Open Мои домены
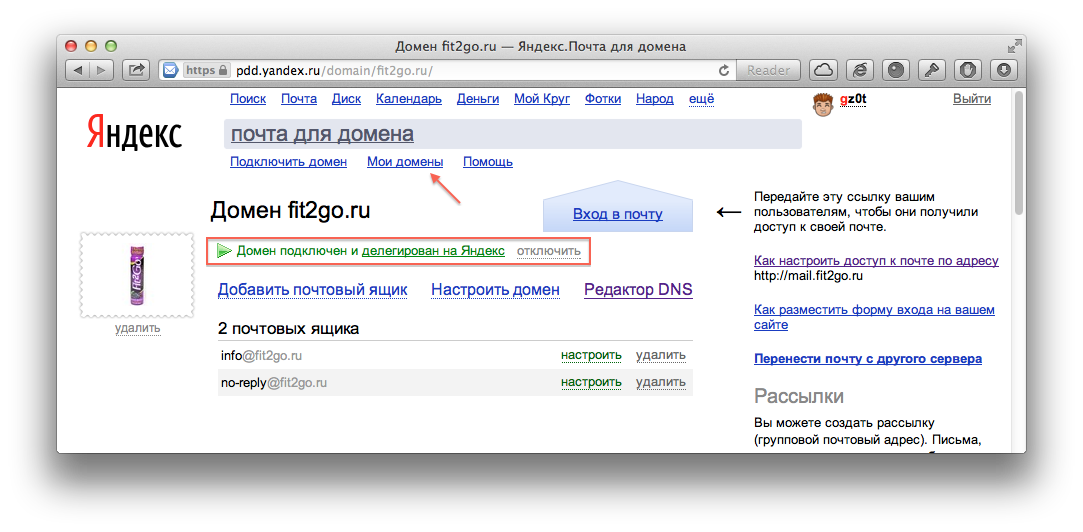The width and height of the screenshot is (1083, 532). (405, 162)
